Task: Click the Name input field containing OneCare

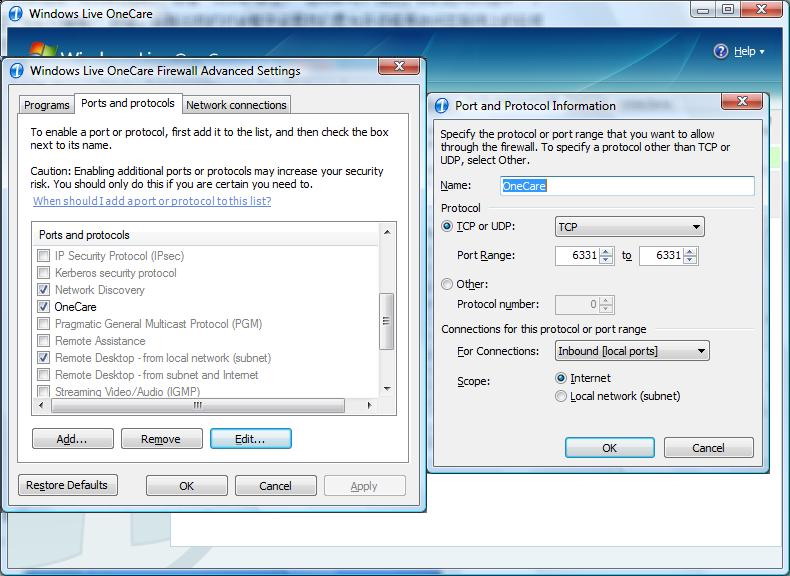Action: point(627,186)
